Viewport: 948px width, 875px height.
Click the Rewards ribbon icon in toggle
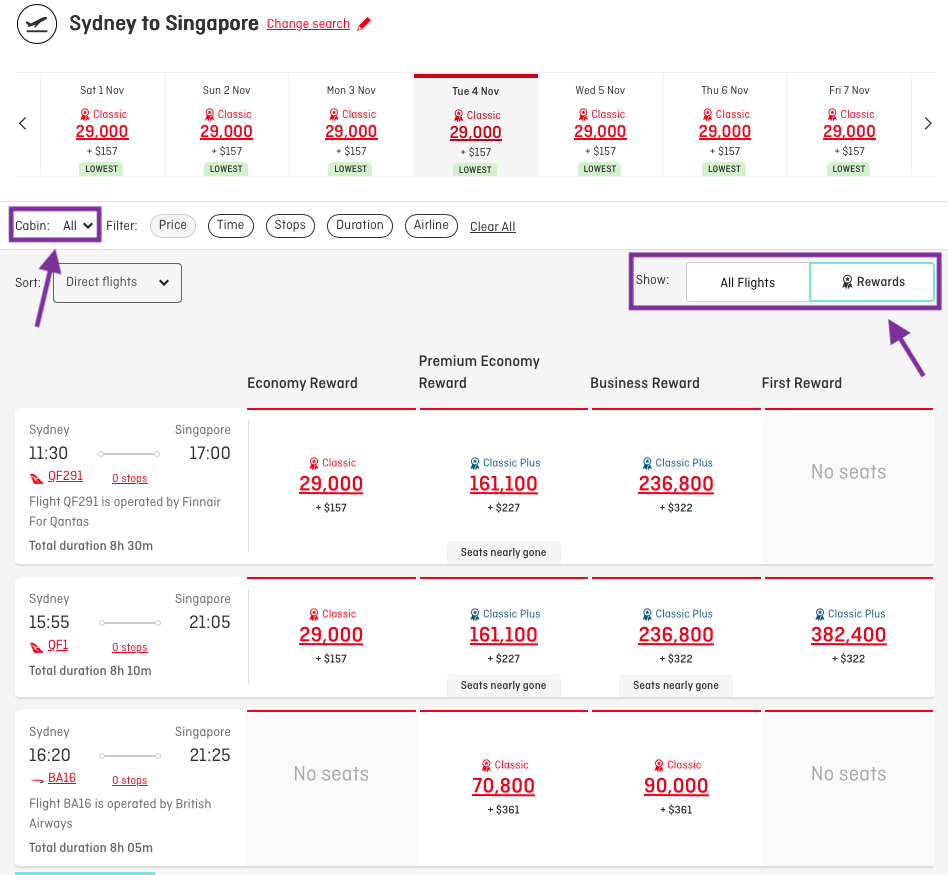pos(848,282)
